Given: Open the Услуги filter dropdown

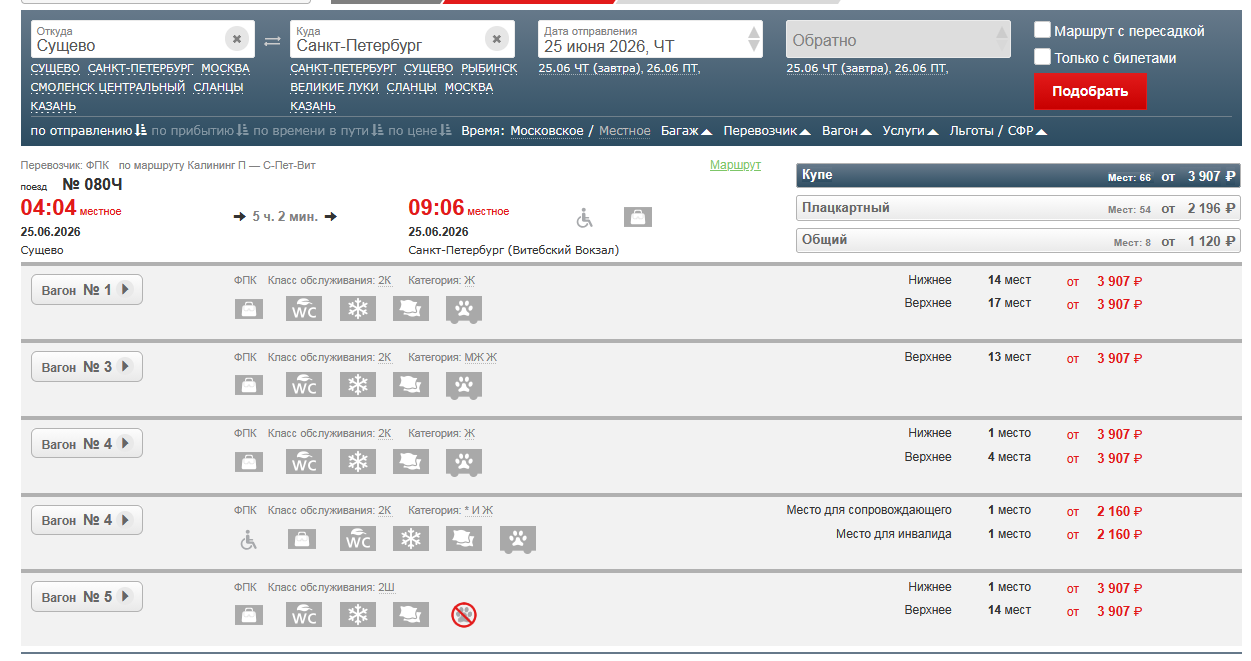Looking at the screenshot, I should tap(911, 131).
